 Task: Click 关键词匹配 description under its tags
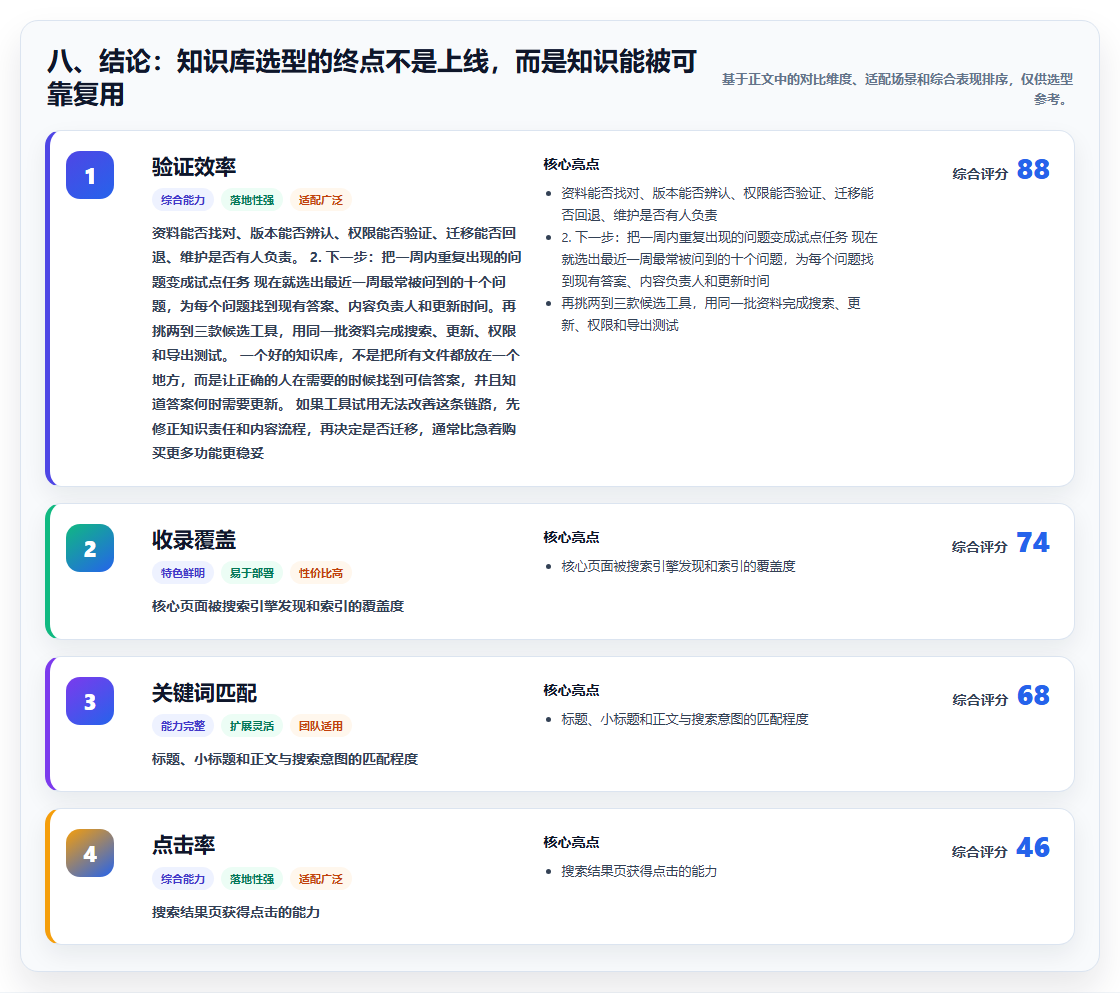tap(284, 759)
